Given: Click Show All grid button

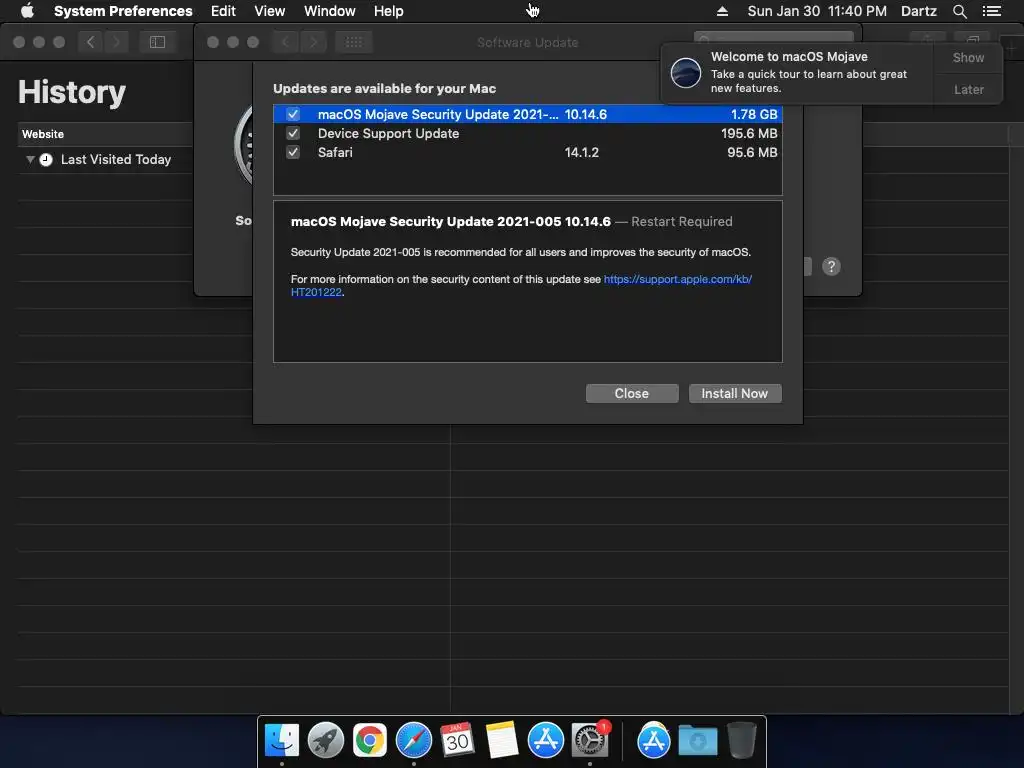Looking at the screenshot, I should tap(354, 42).
